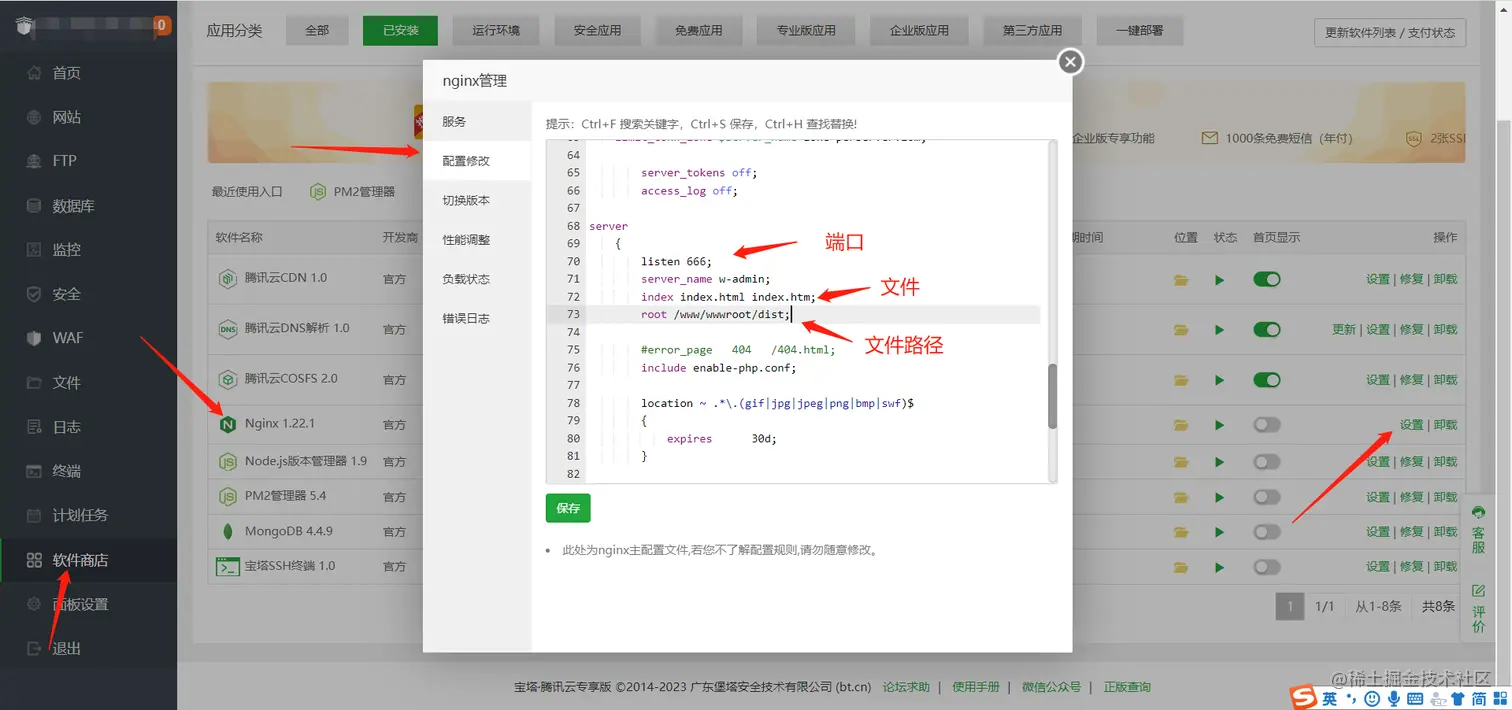Viewport: 1512px width, 710px height.
Task: Open the 腾讯云COSFS row folder icon
Action: click(1182, 380)
